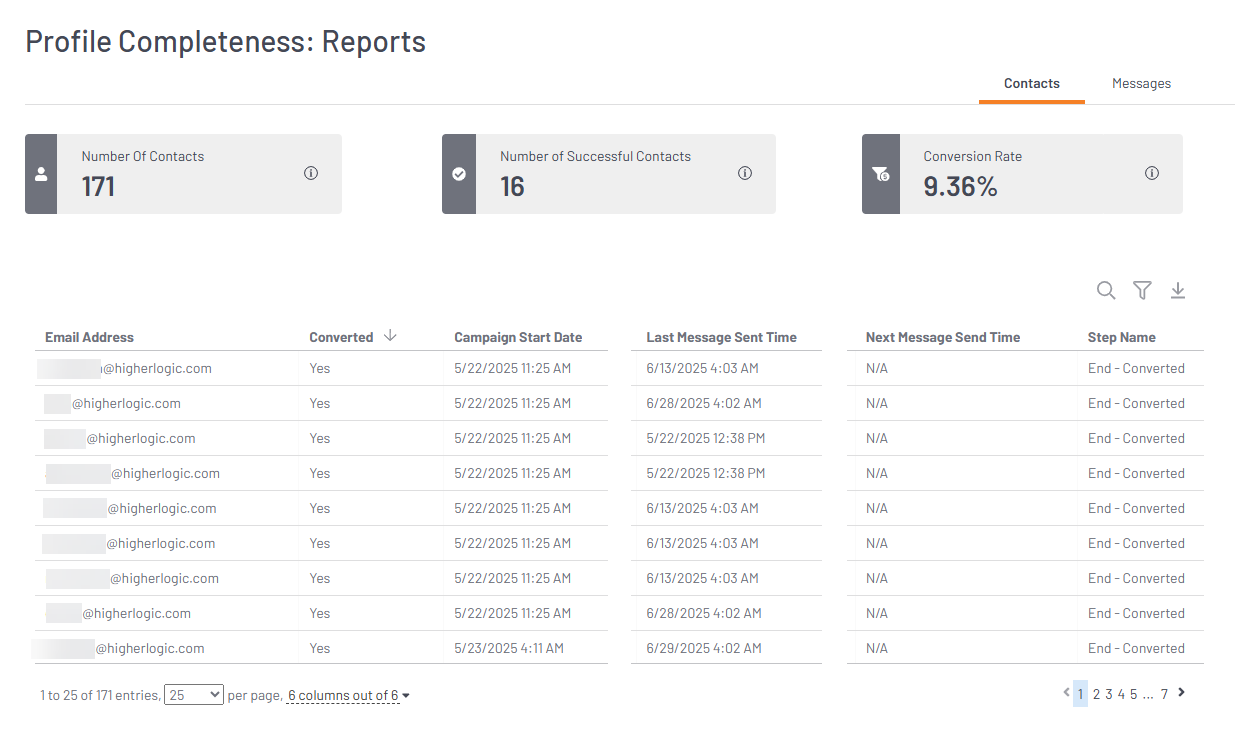This screenshot has height=735, width=1235.
Task: Click the info icon on Conversion Rate card
Action: (x=1152, y=173)
